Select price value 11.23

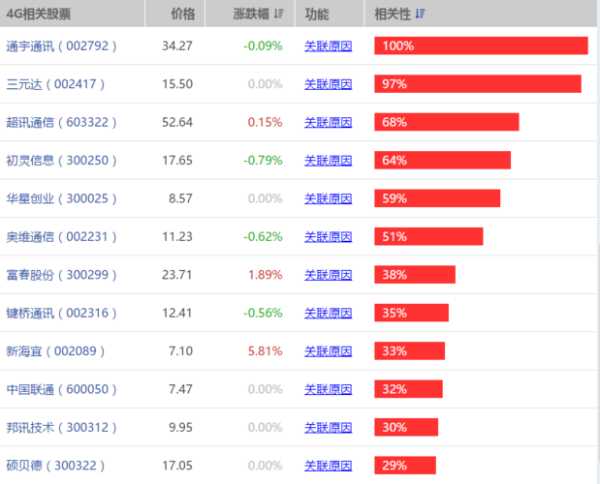point(177,237)
